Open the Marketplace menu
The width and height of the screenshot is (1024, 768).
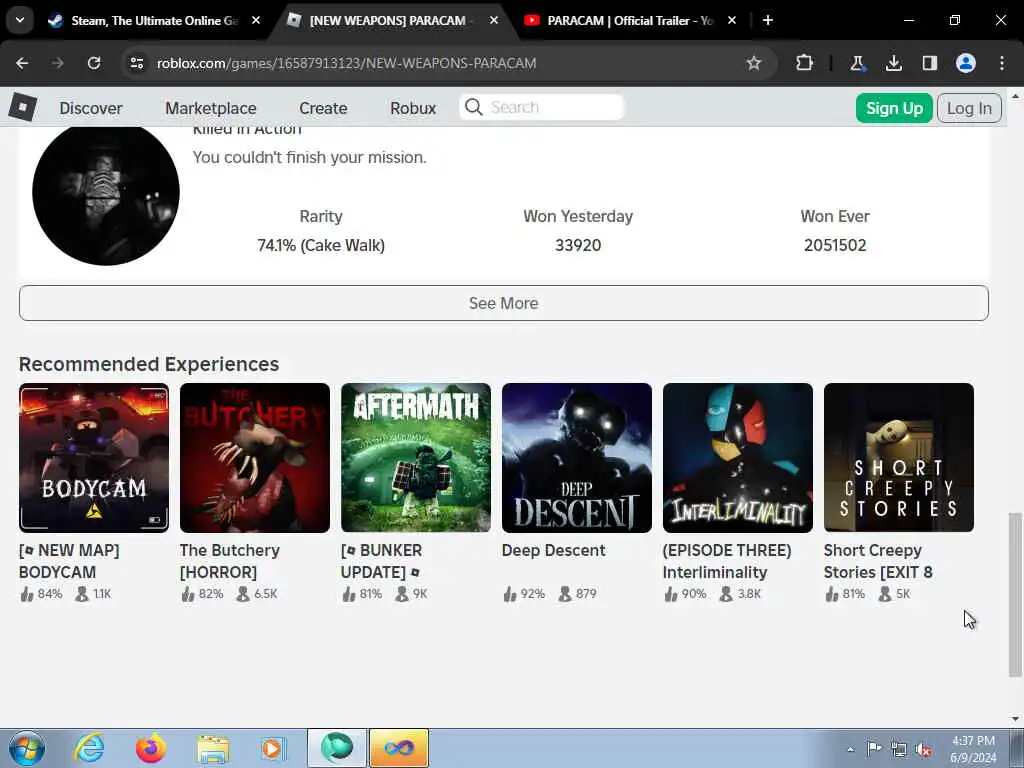211,108
